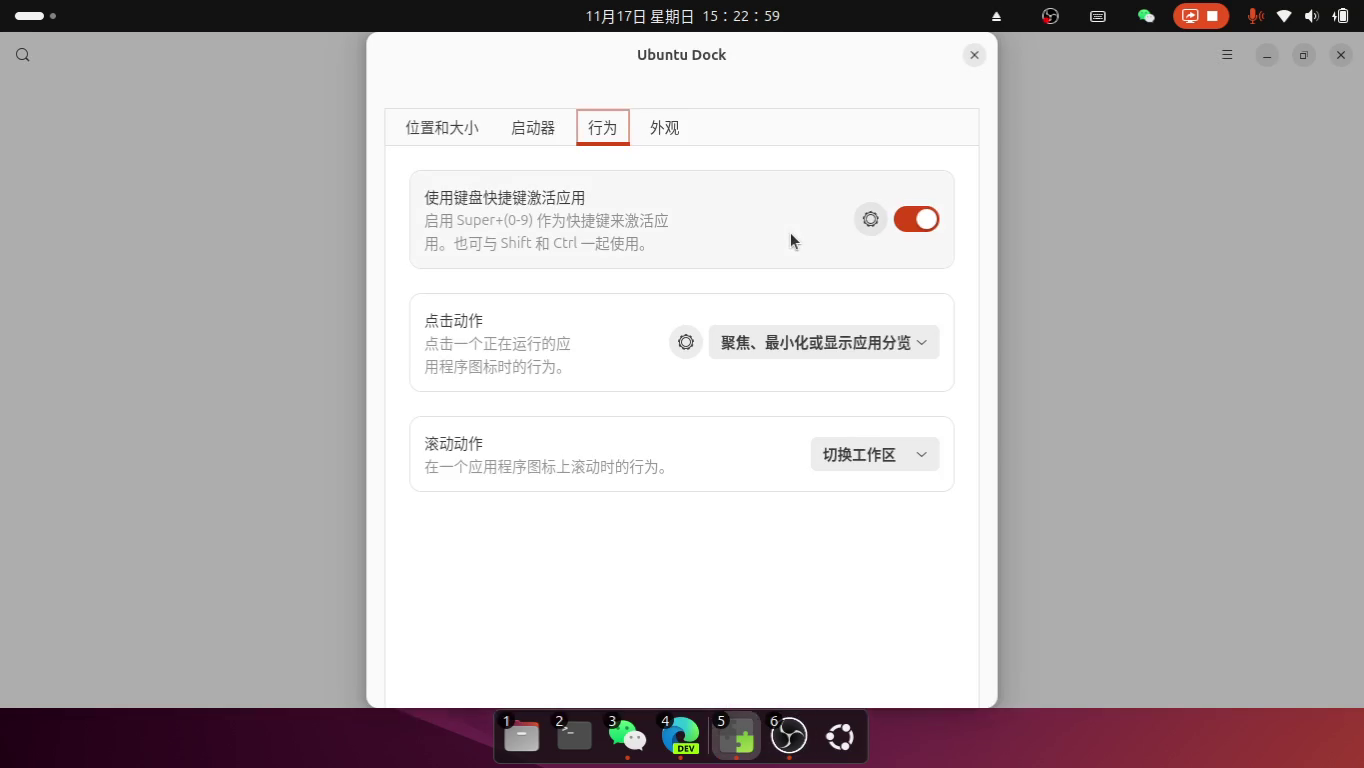1364x768 pixels.
Task: Open the hamburger menu in the background window
Action: (1227, 55)
